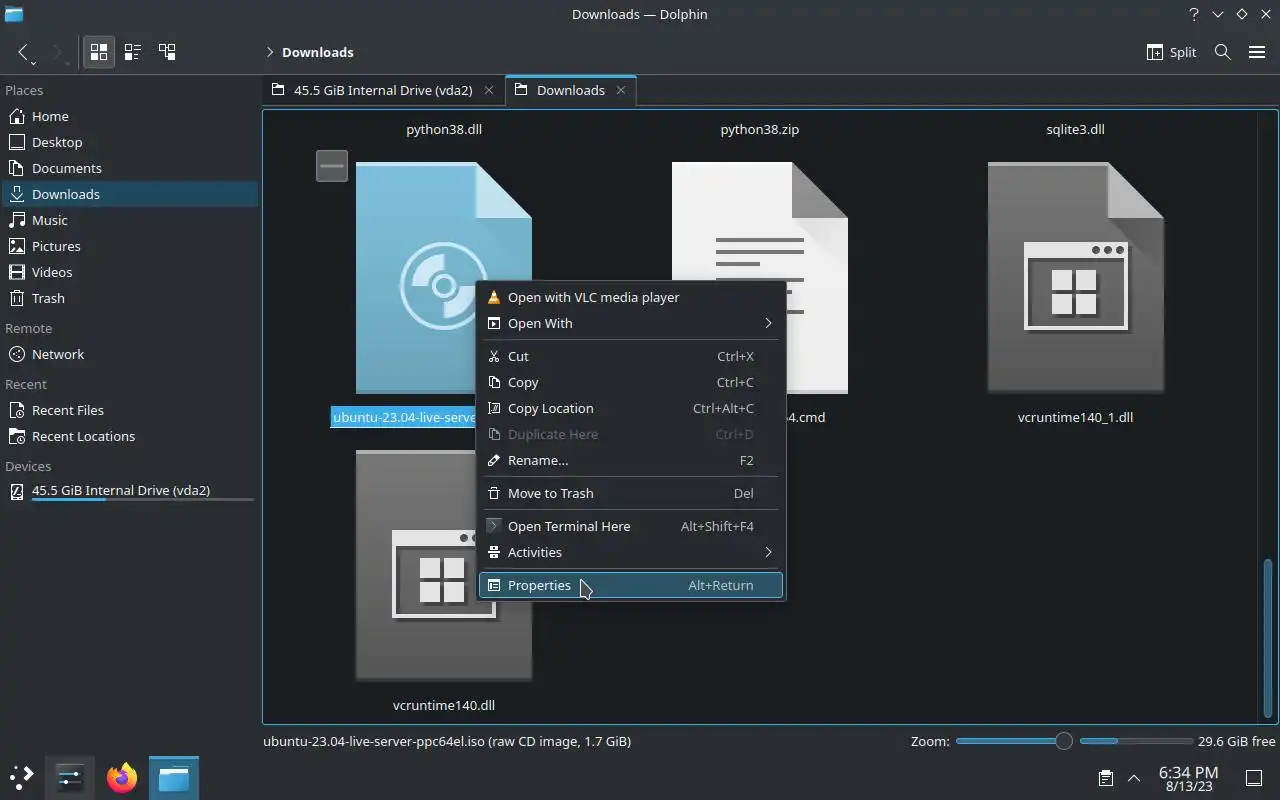Click the Downloads breadcrumb in location bar
The image size is (1280, 800).
click(318, 52)
